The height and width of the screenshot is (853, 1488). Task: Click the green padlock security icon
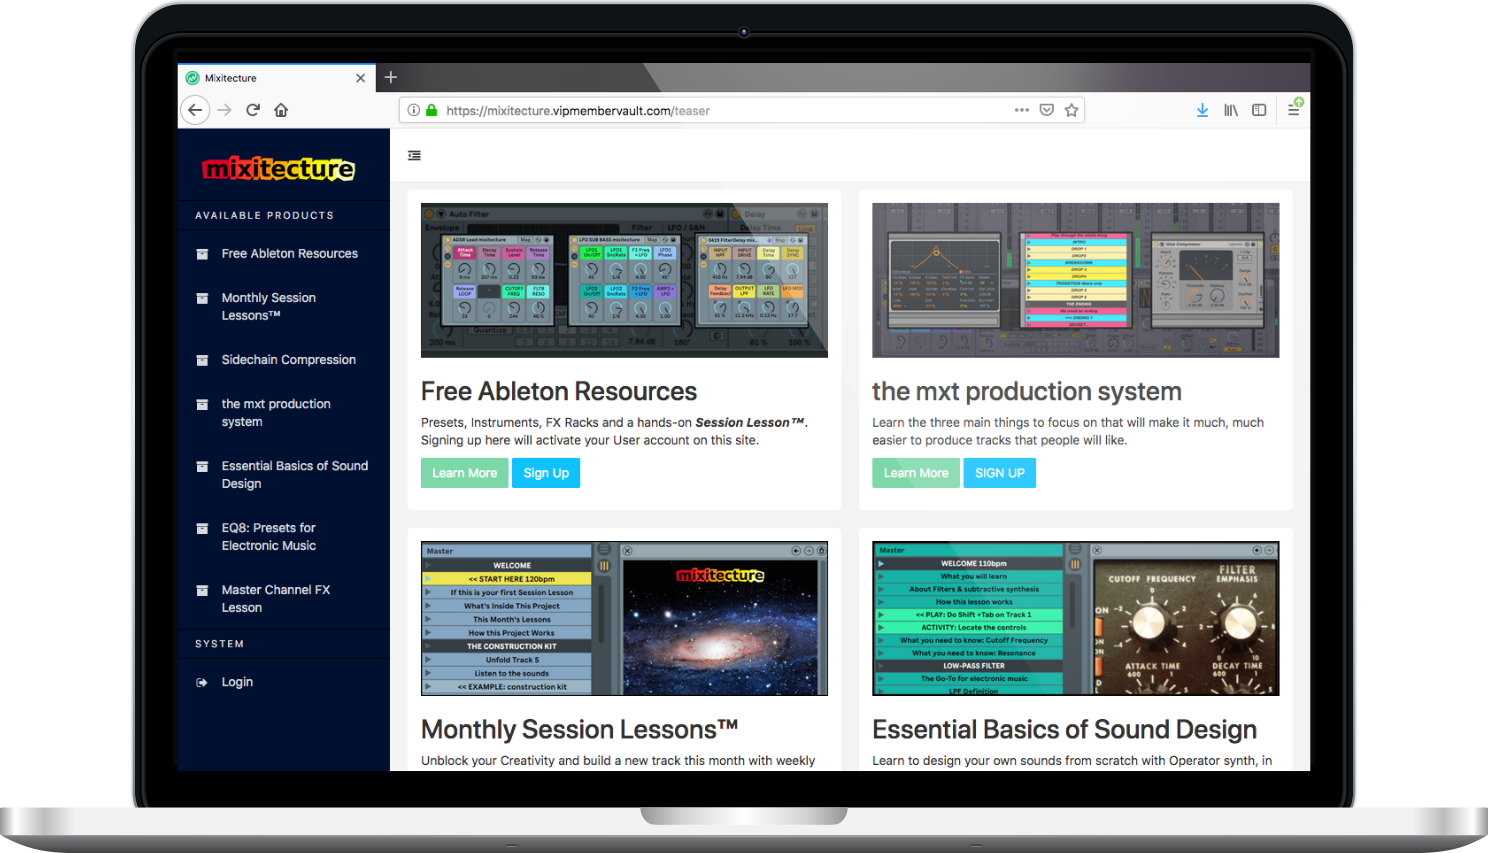coord(432,110)
